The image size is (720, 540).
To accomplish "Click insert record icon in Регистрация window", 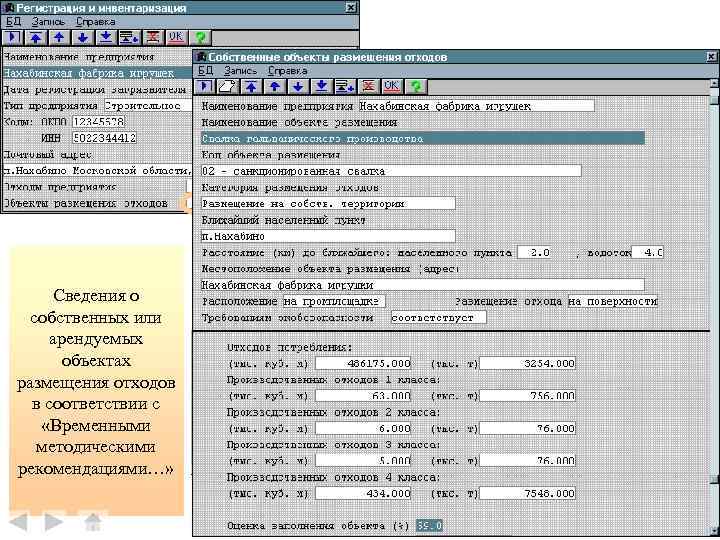I will [x=129, y=37].
